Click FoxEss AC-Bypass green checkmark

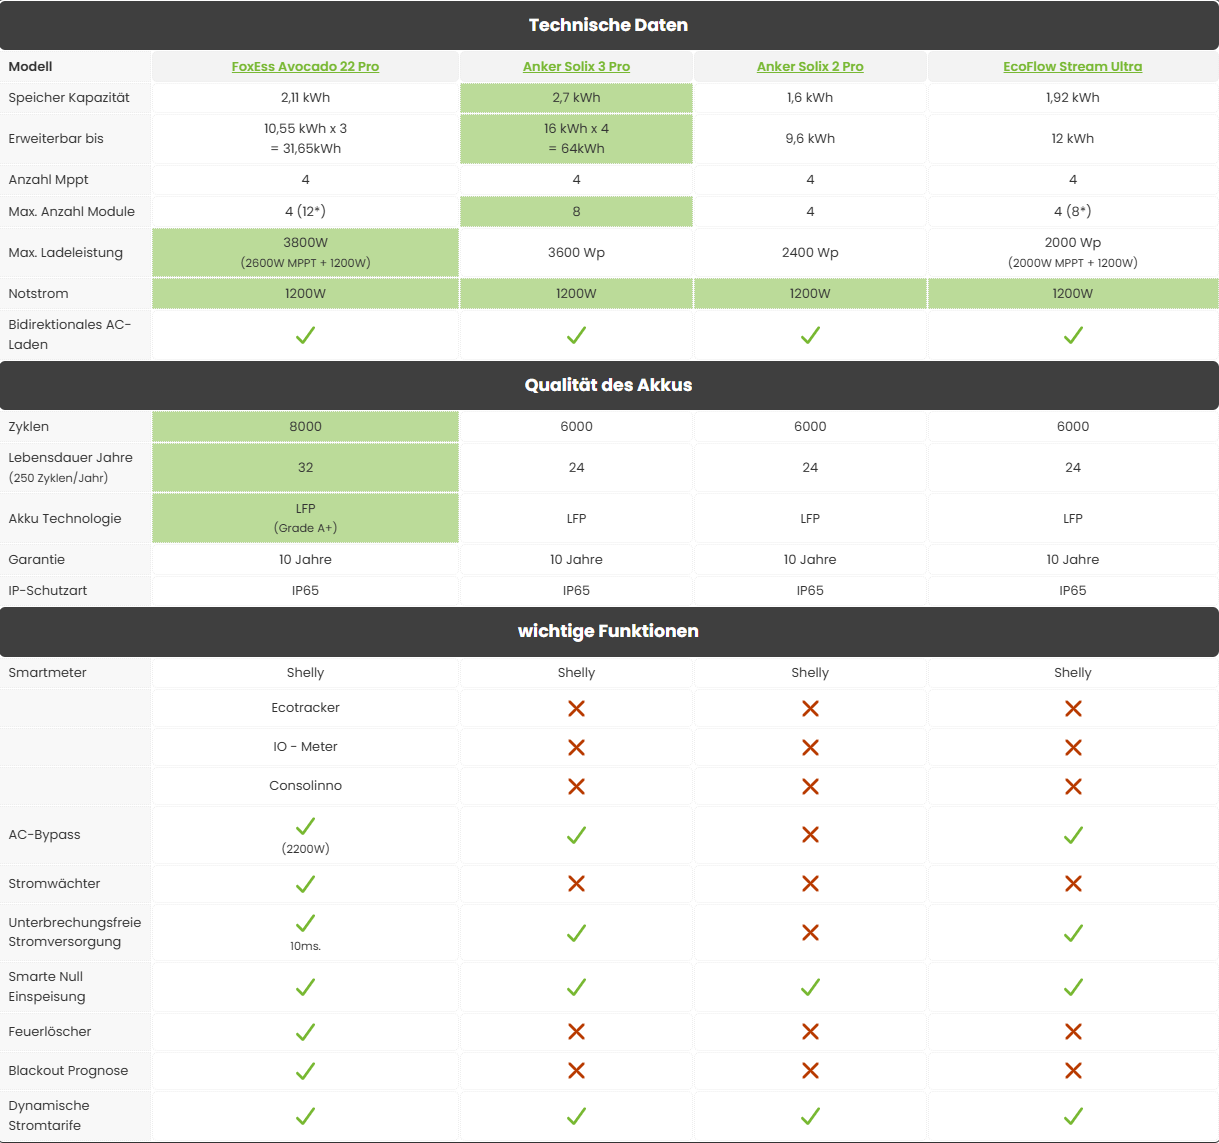(x=305, y=826)
